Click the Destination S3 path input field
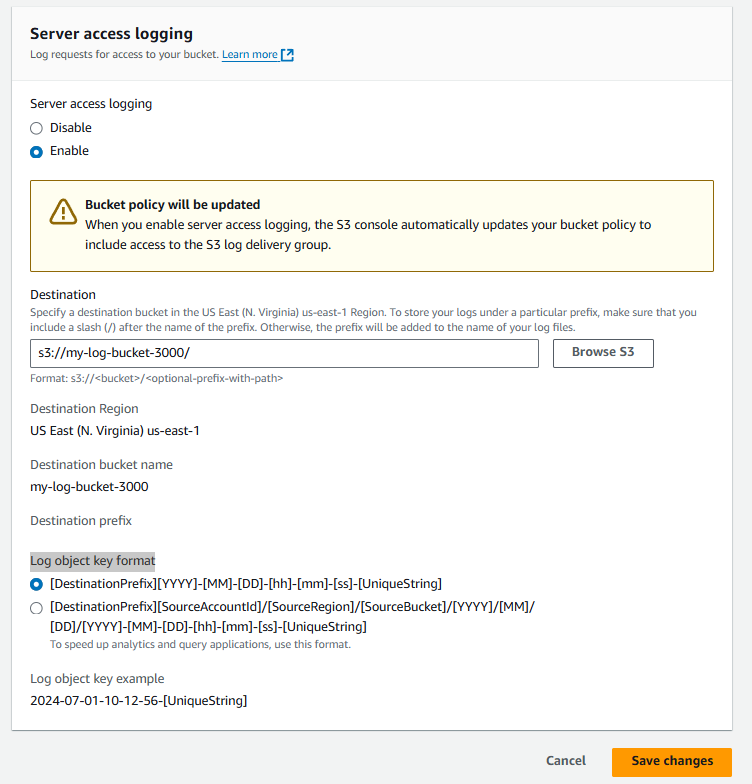The height and width of the screenshot is (784, 752). pos(284,353)
